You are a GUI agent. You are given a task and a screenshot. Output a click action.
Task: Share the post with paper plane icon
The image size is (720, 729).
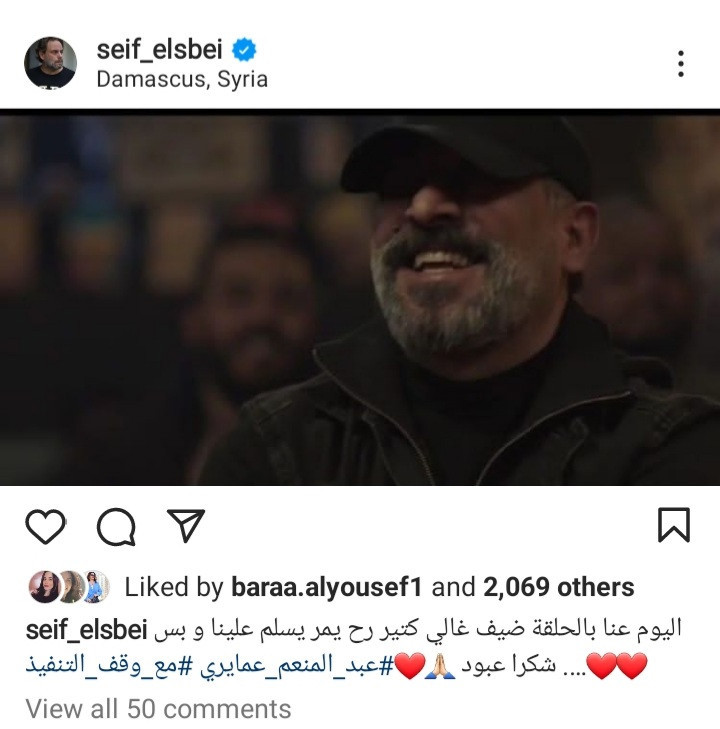pyautogui.click(x=186, y=525)
